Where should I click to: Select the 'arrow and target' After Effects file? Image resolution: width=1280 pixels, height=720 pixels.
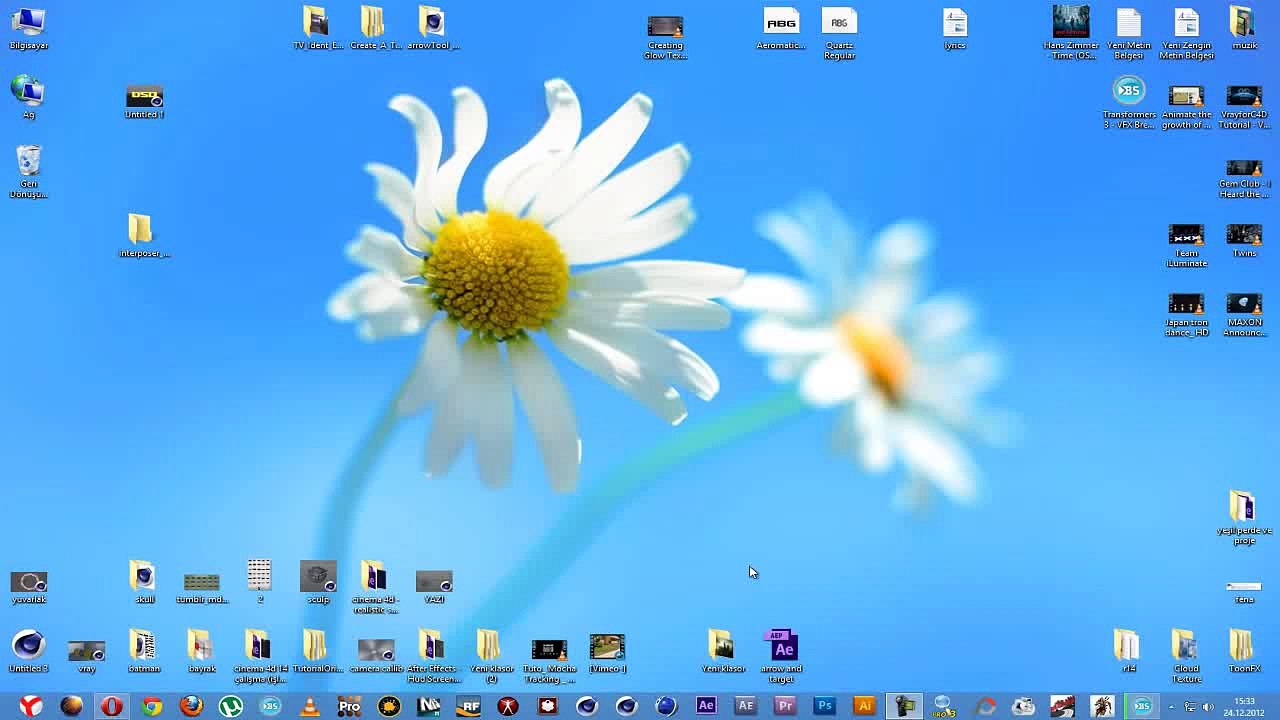[781, 646]
